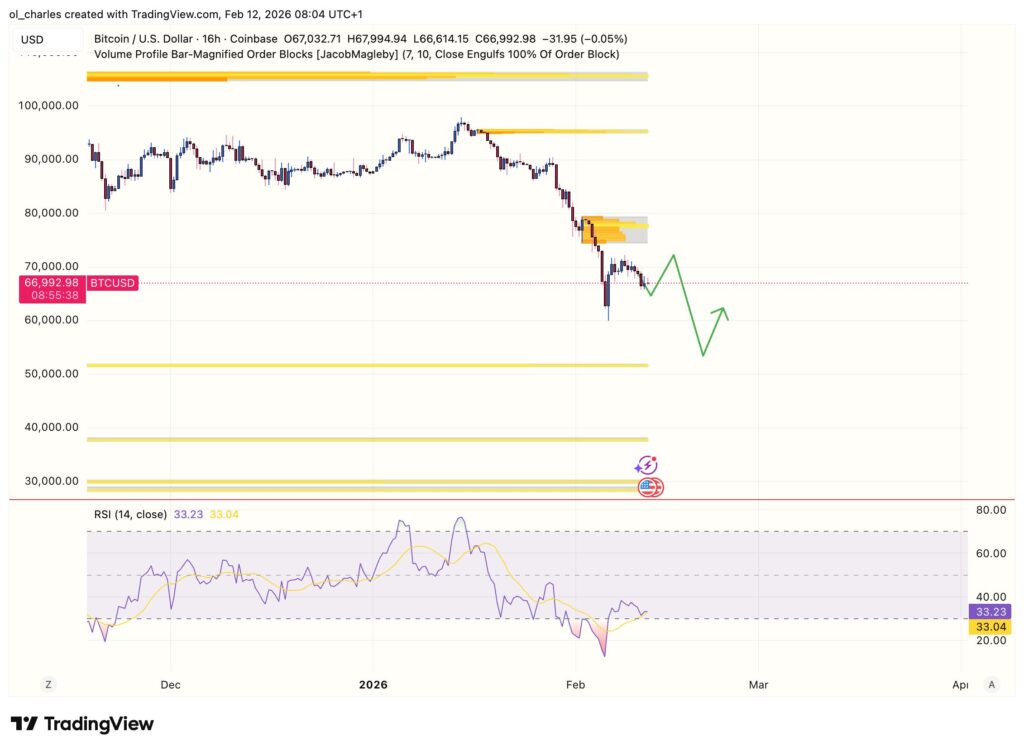Toggle the USD currency unit button
Screen dimensions: 1024x751
click(x=33, y=38)
